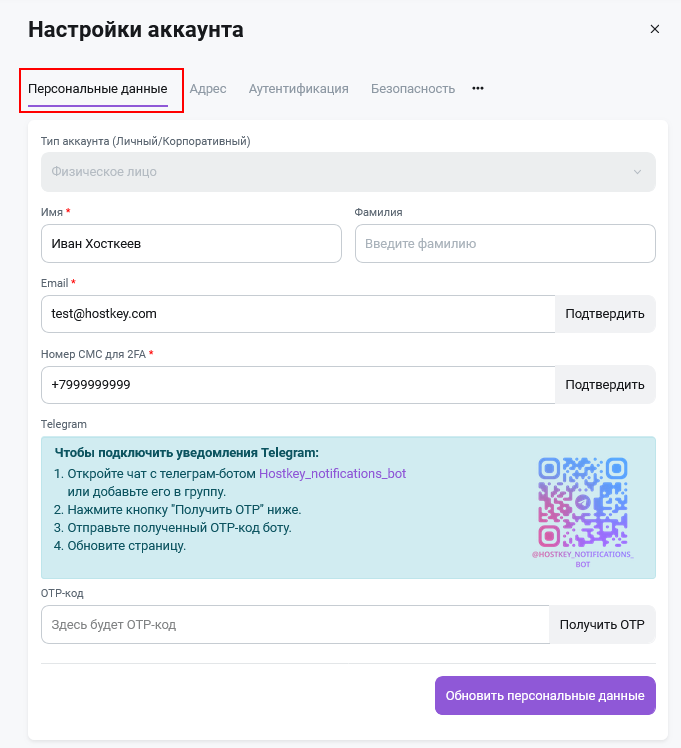
Task: Click Подтвердить next to the SMS number
Action: (605, 385)
